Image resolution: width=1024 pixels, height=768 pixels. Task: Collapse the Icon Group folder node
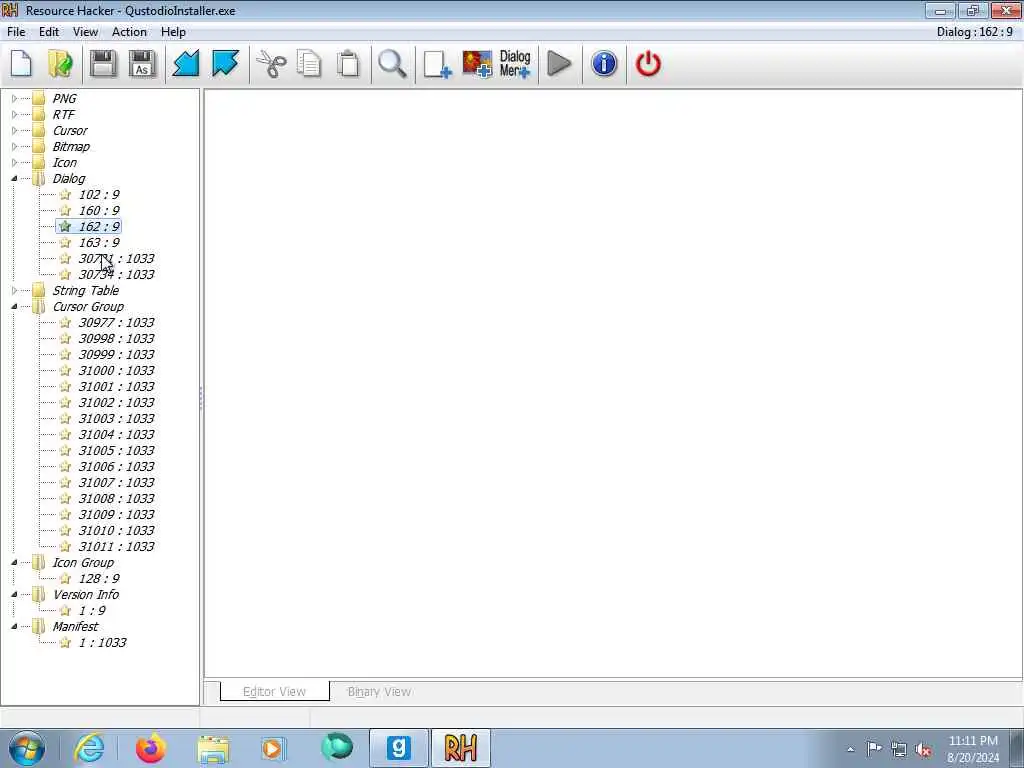[x=14, y=563]
